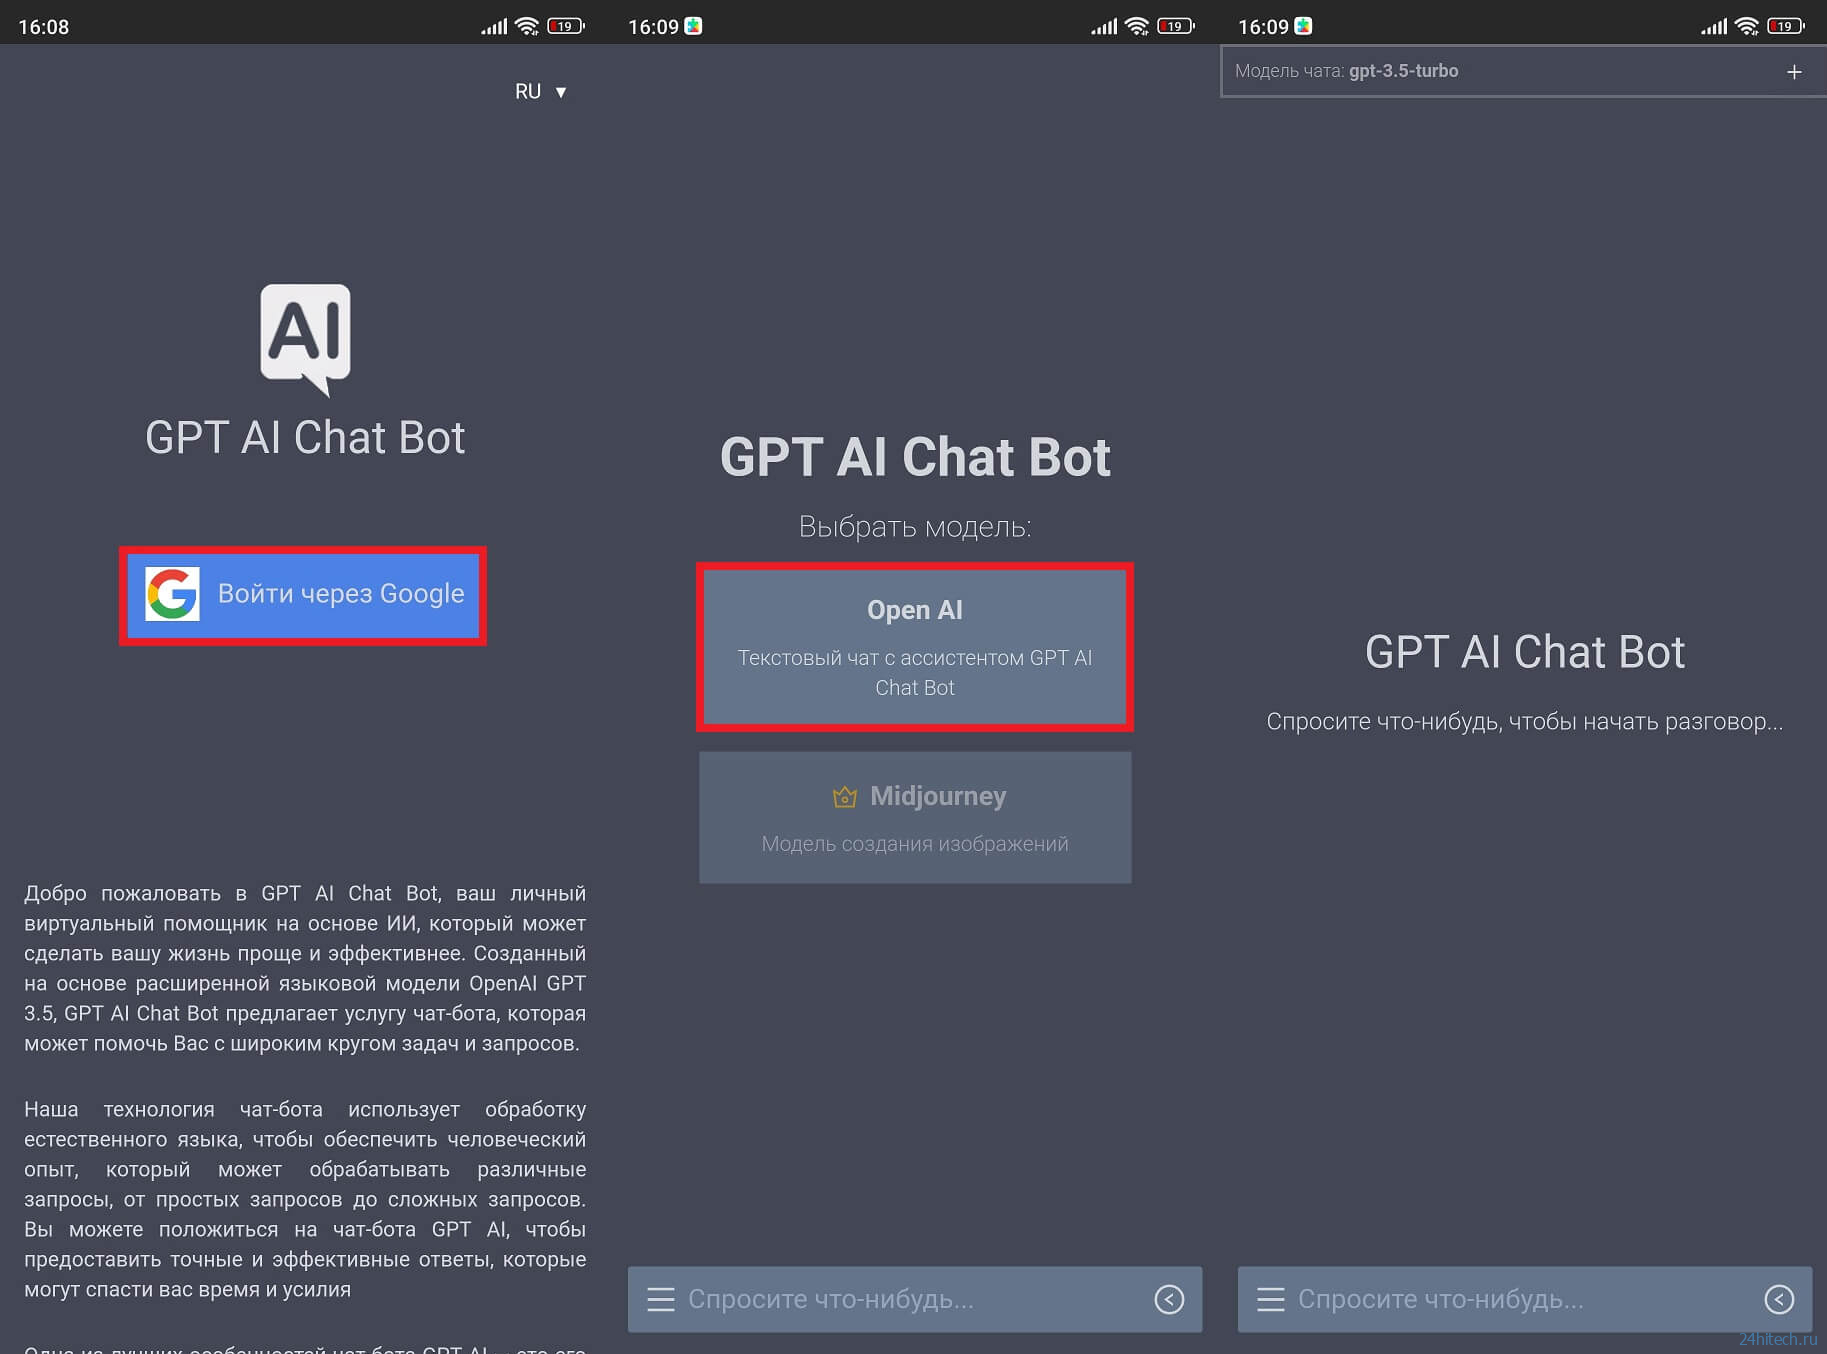Image resolution: width=1827 pixels, height=1354 pixels.
Task: Select the Open AI text chat model
Action: coord(915,647)
